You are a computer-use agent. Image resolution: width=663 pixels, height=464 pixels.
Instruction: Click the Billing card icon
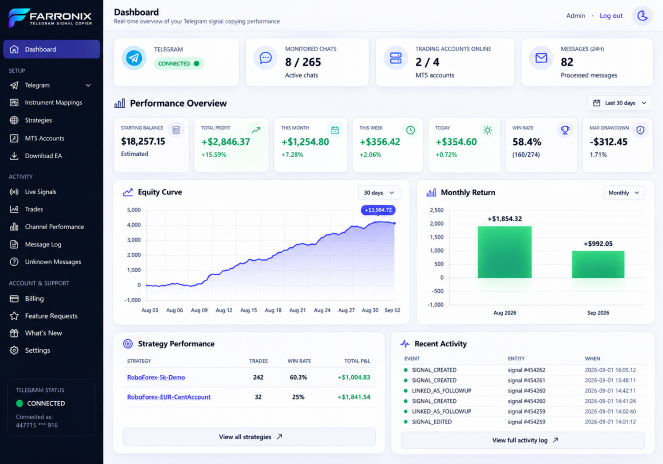[x=14, y=299]
